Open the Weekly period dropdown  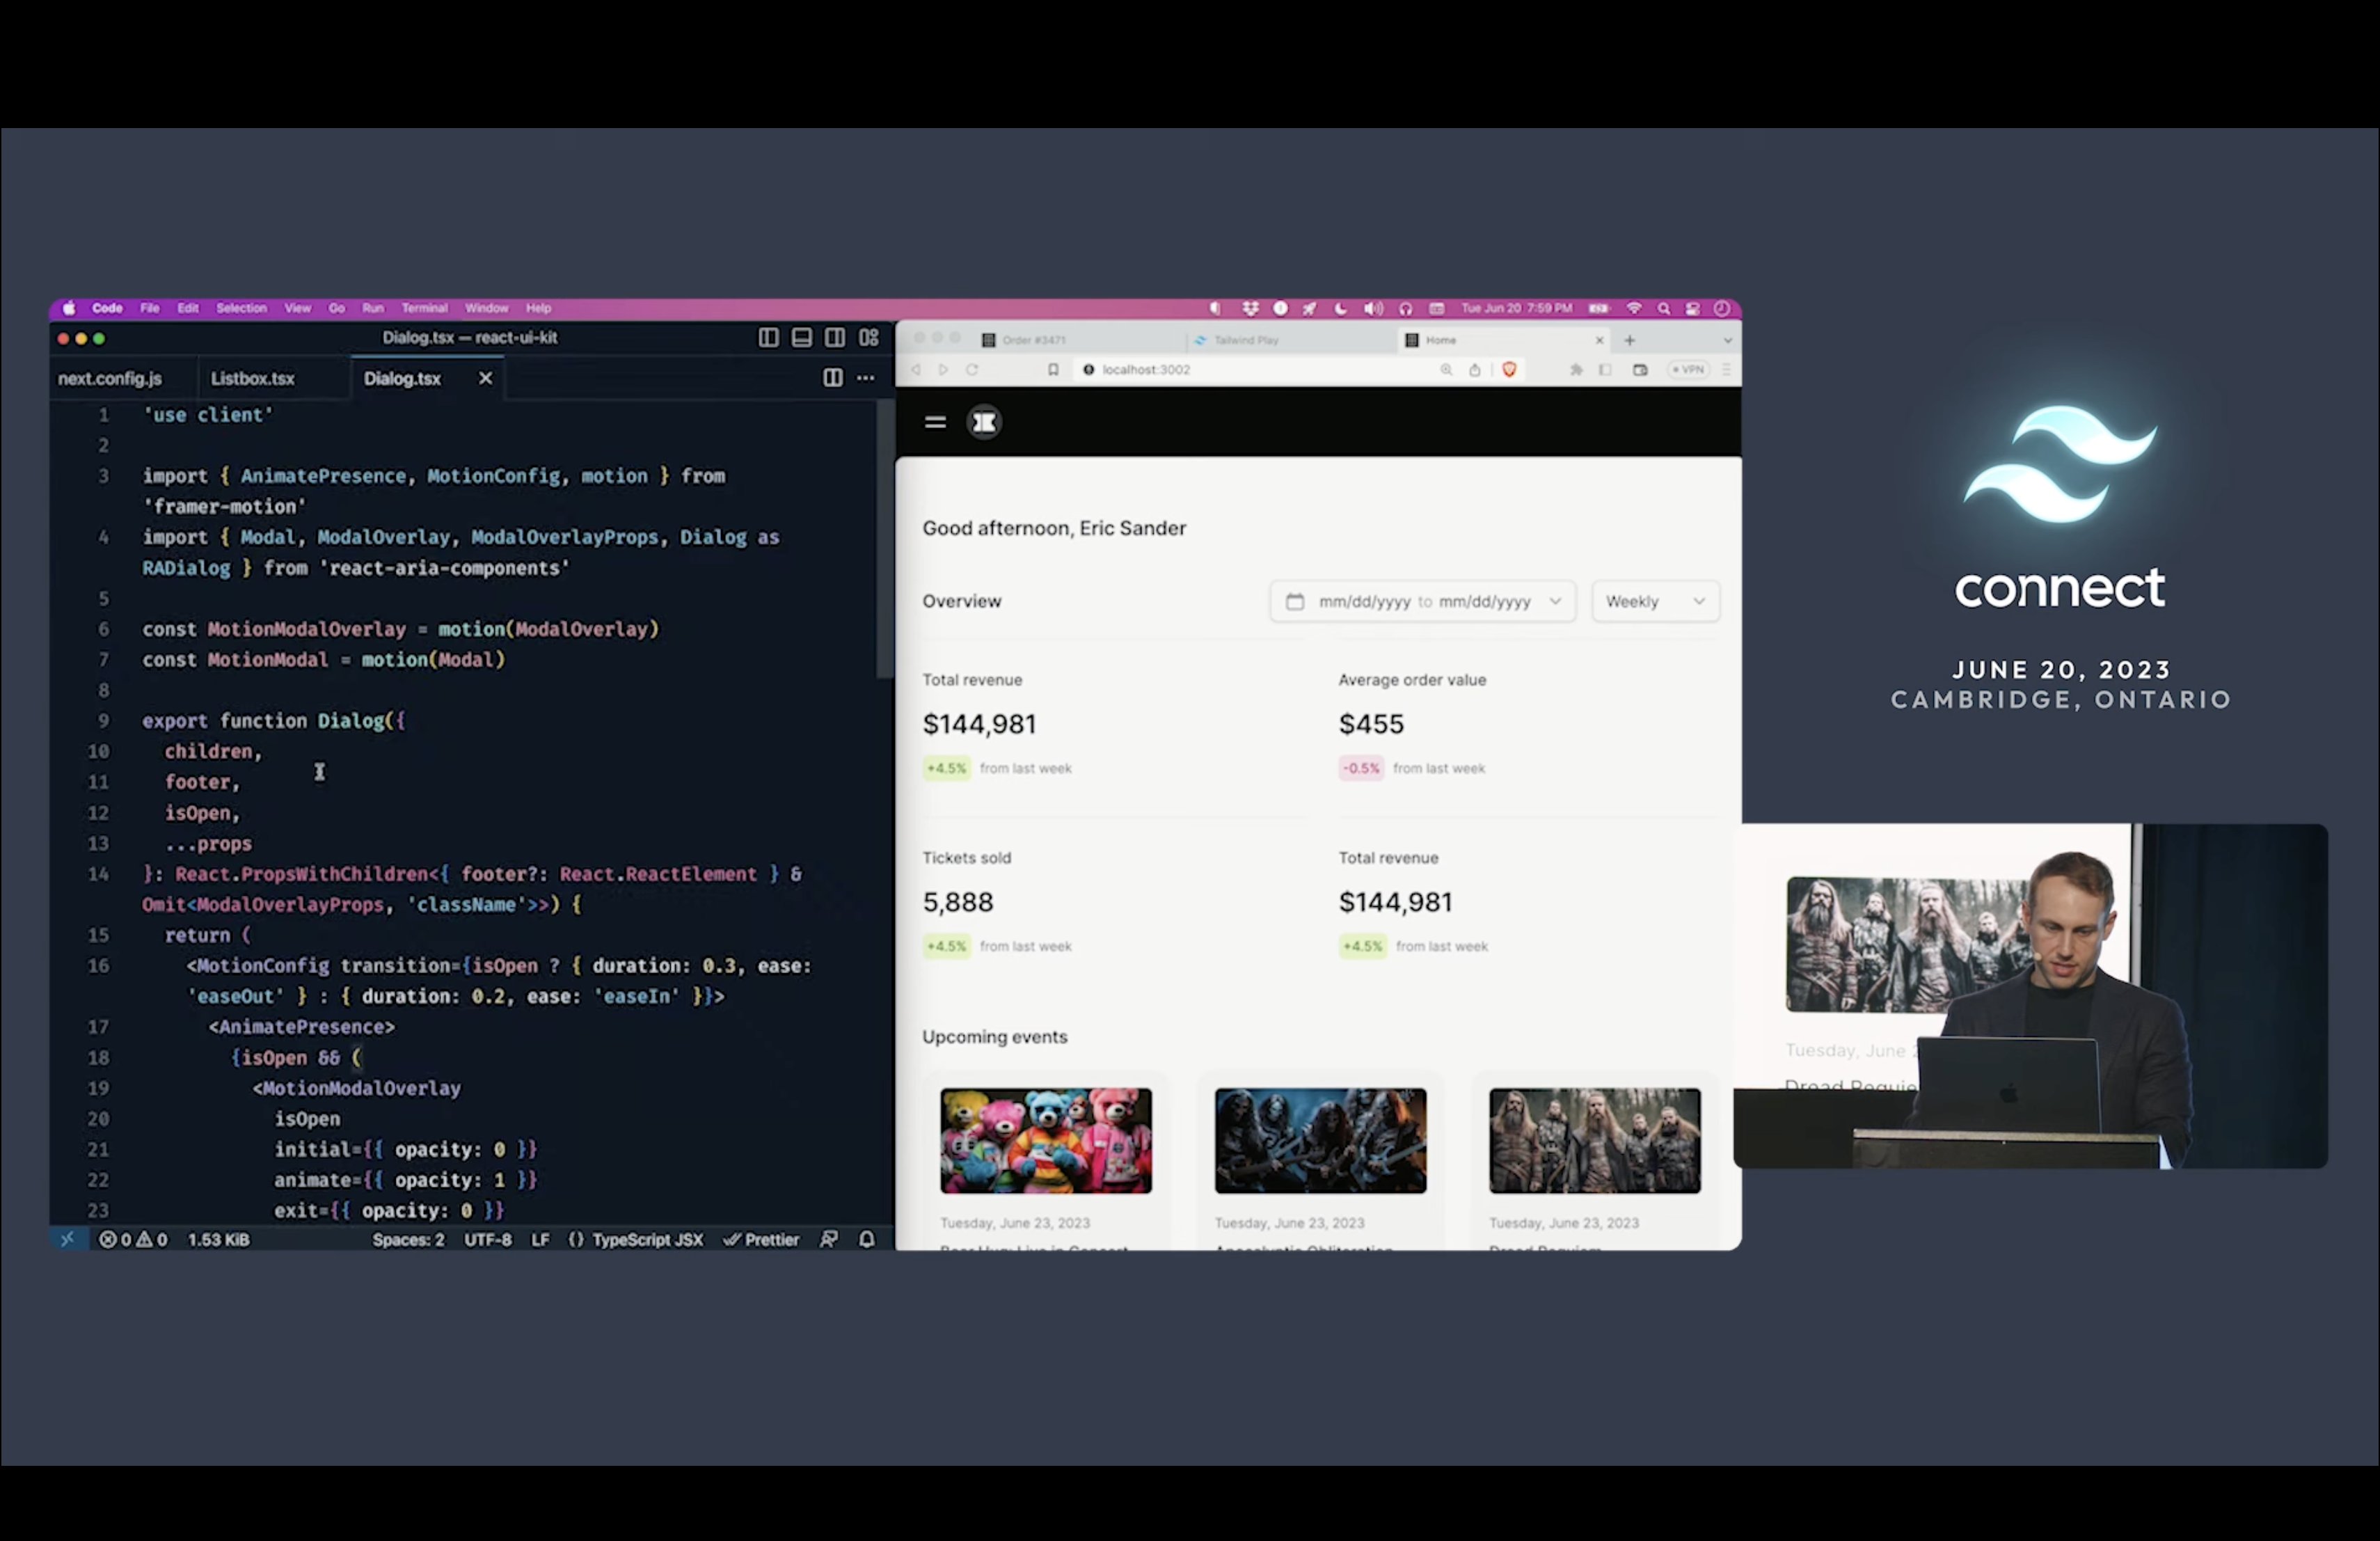[1655, 602]
